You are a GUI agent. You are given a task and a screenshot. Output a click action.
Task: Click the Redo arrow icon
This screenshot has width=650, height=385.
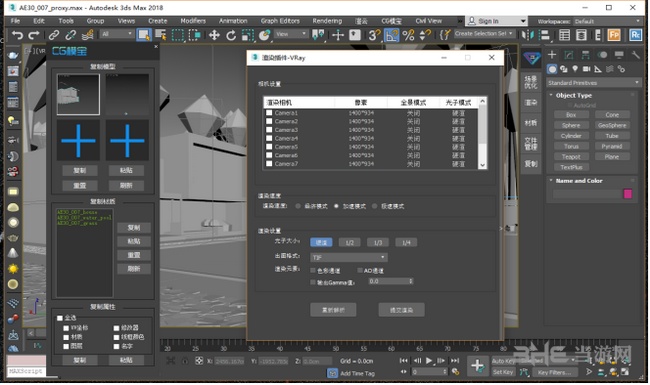[x=34, y=35]
